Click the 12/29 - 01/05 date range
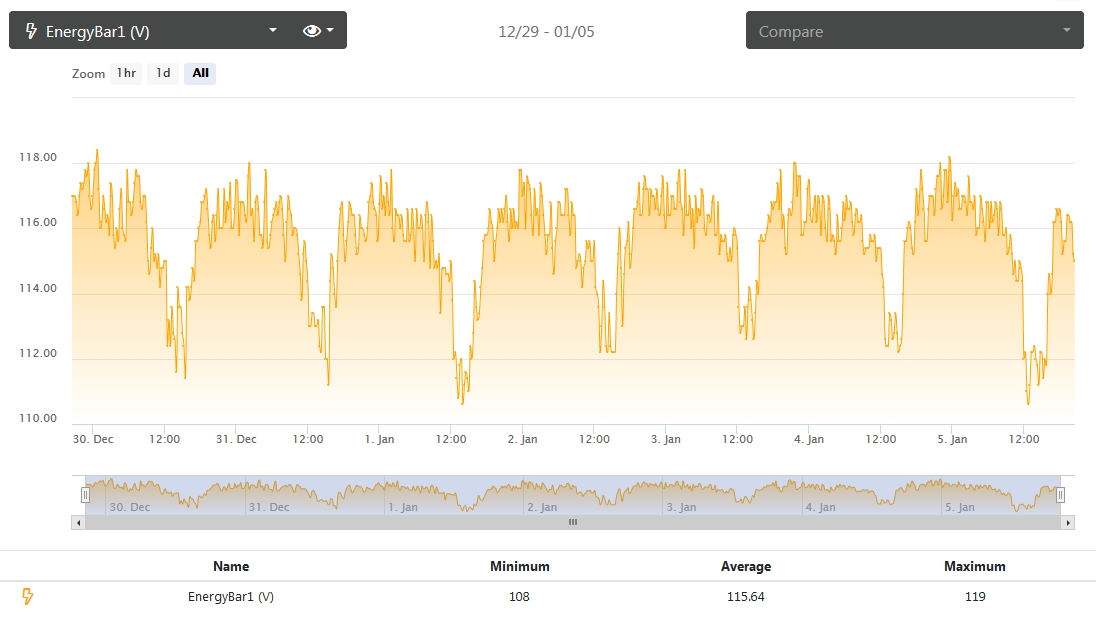The image size is (1096, 623). tap(546, 31)
